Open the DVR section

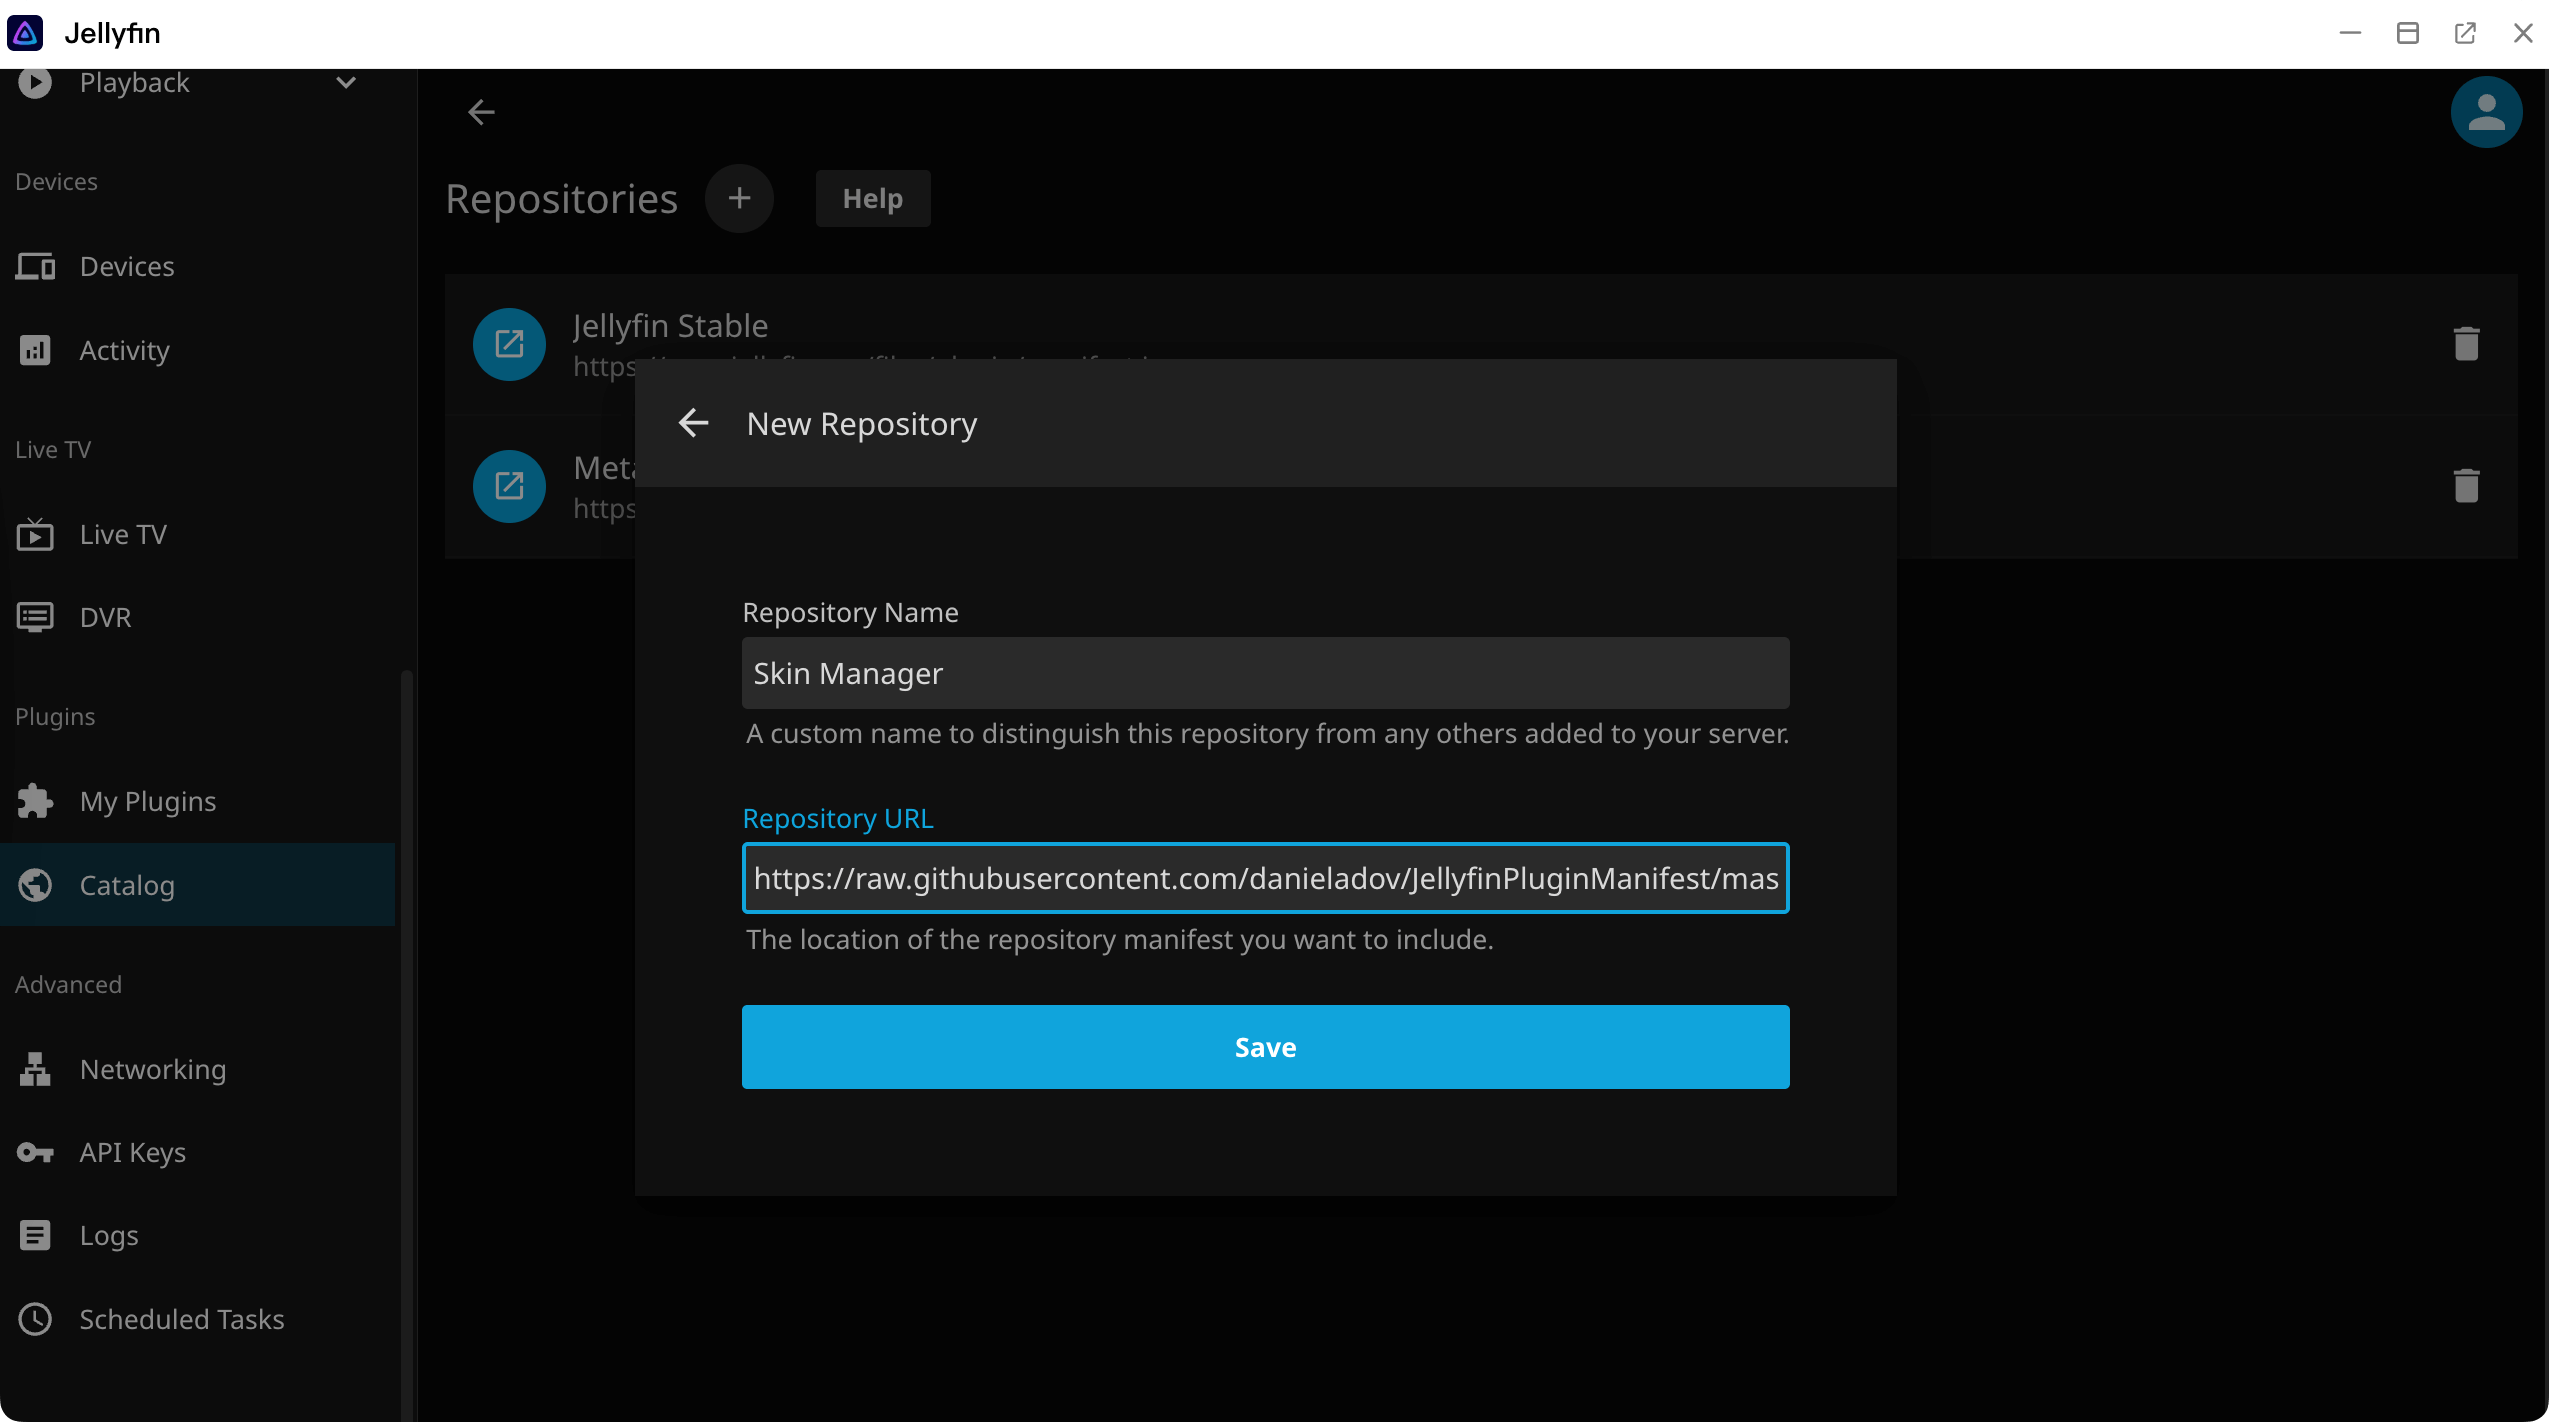click(x=105, y=617)
